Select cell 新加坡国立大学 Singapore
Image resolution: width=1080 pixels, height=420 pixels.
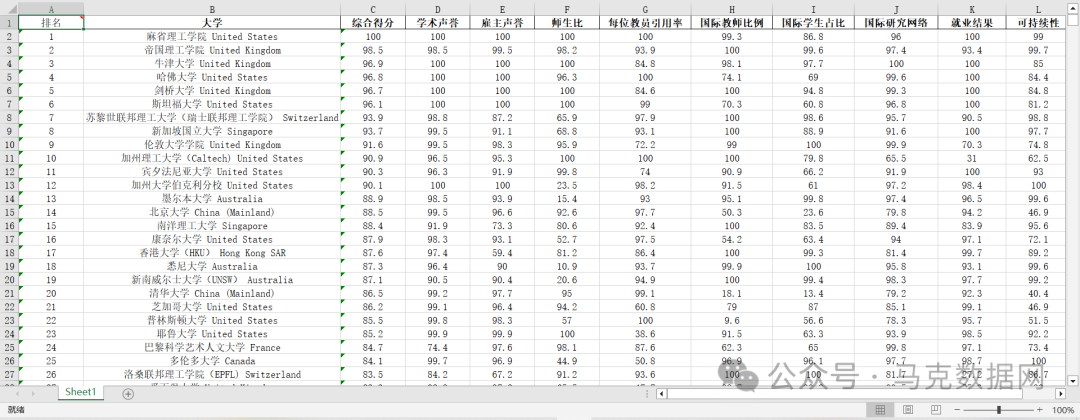pos(212,131)
